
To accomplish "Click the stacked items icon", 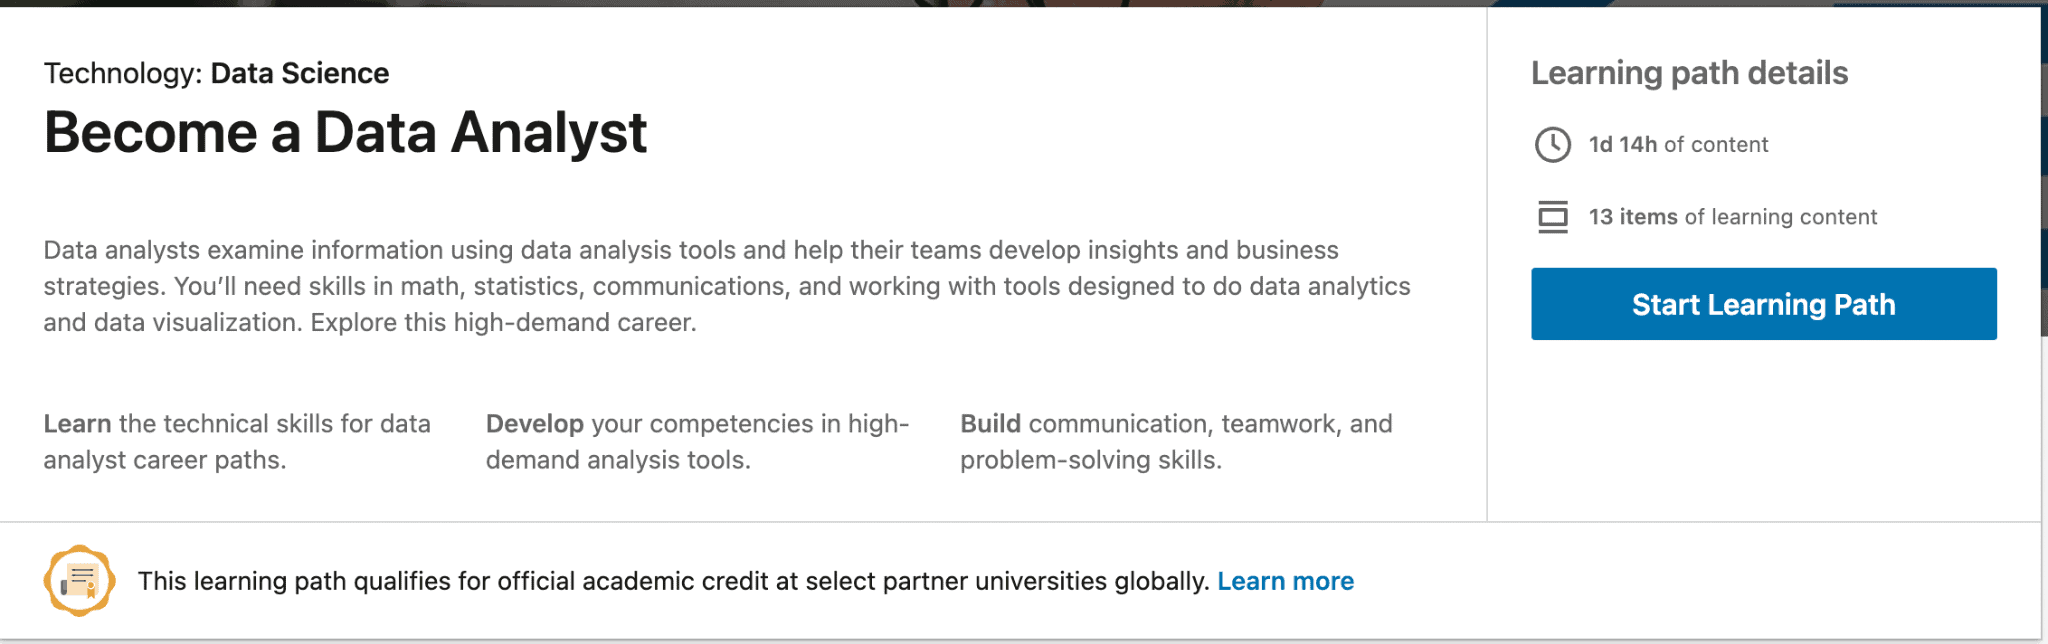I will pyautogui.click(x=1552, y=217).
